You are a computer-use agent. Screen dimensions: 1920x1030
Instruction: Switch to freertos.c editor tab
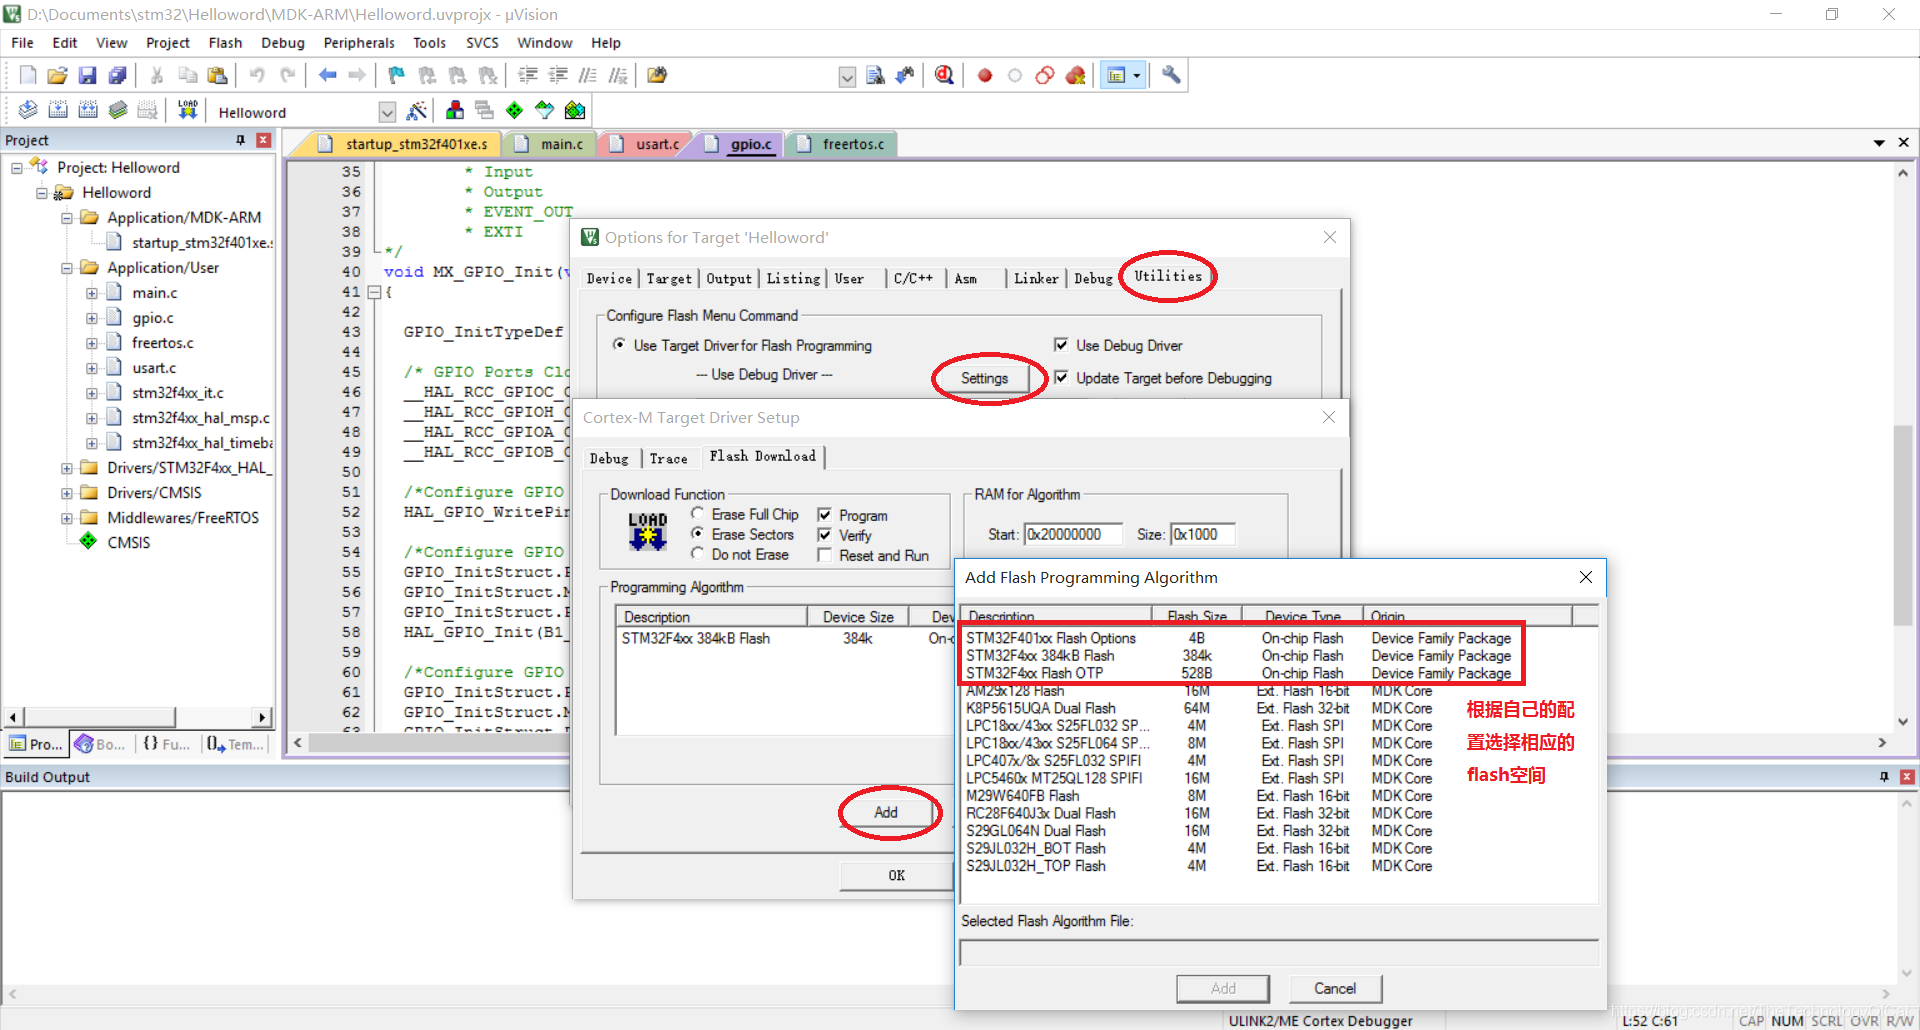tap(841, 144)
